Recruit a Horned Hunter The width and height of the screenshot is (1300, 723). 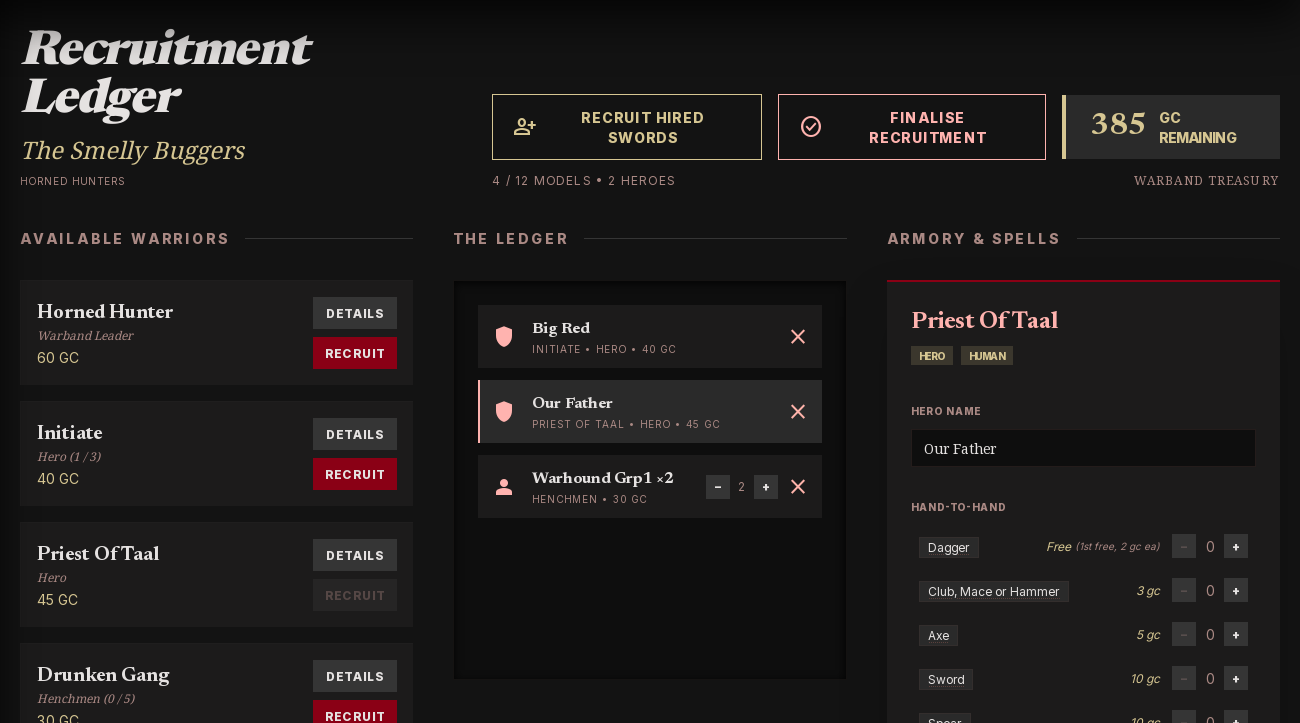pos(355,353)
